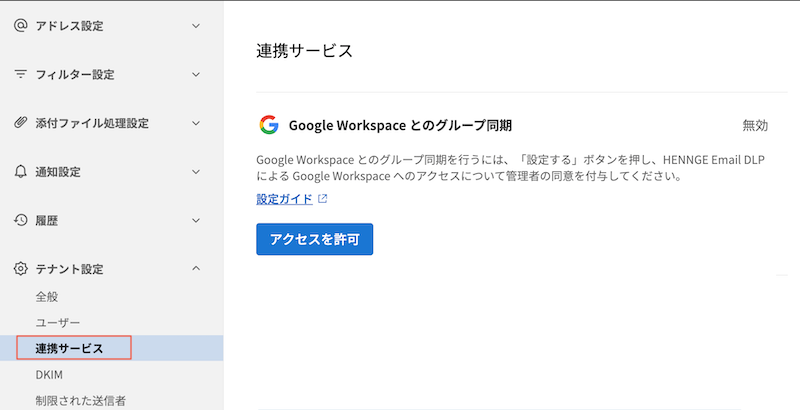This screenshot has width=800, height=410.
Task: Open アドレス設定 menu section
Action: (x=69, y=25)
